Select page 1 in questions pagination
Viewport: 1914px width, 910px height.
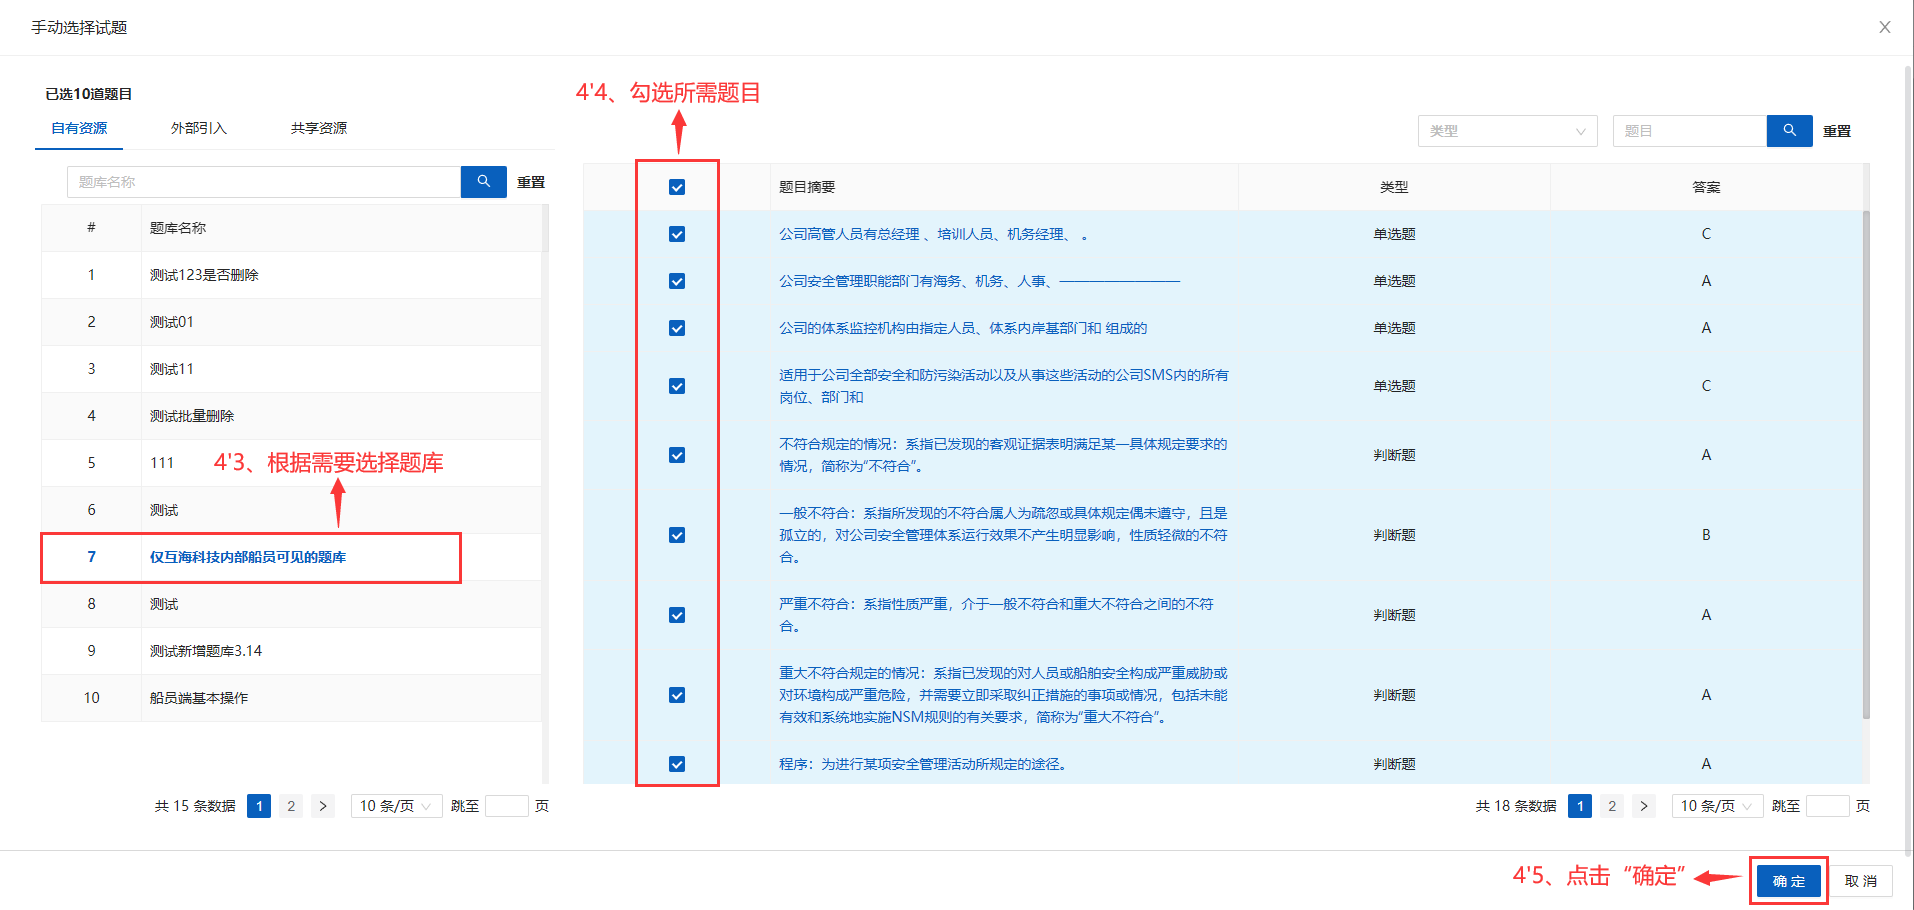click(1580, 806)
